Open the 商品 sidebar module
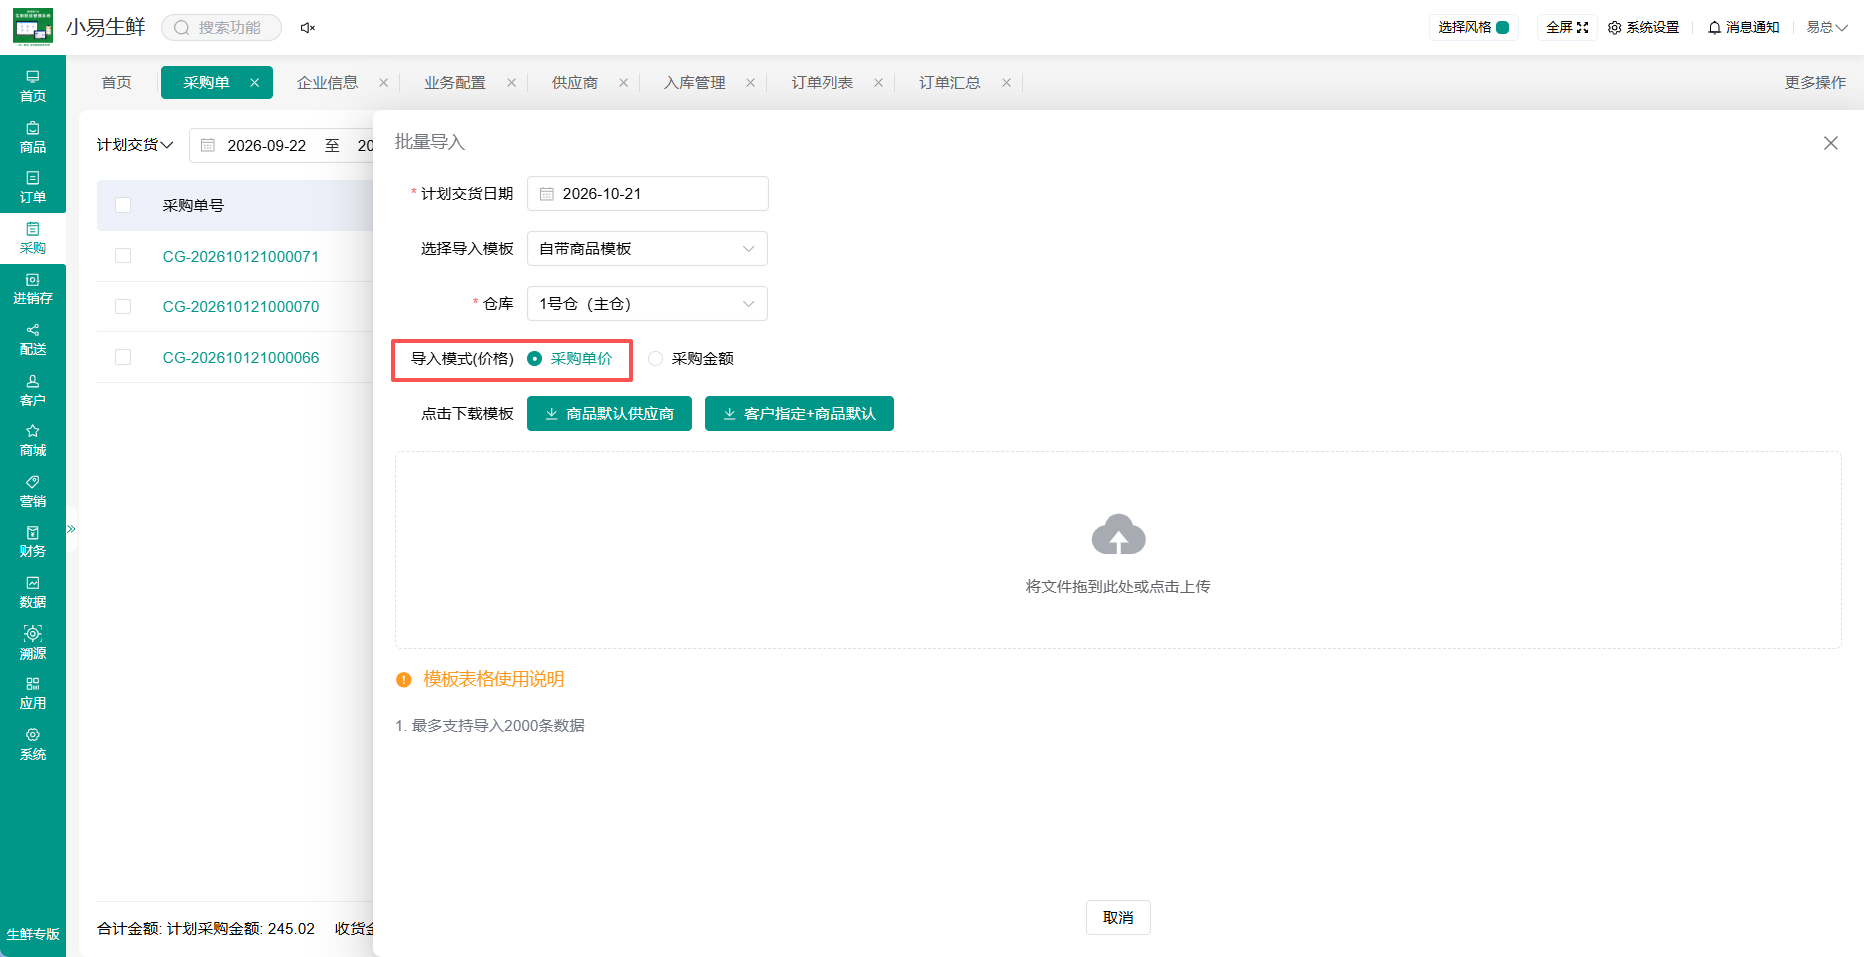1864x957 pixels. [x=33, y=137]
